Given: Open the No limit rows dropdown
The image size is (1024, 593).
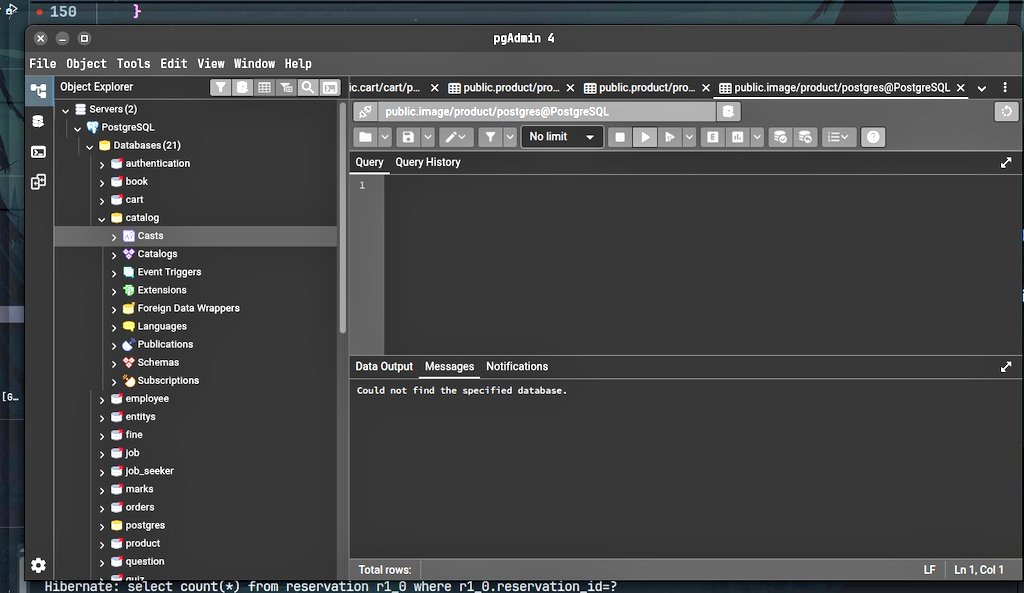Looking at the screenshot, I should (562, 137).
